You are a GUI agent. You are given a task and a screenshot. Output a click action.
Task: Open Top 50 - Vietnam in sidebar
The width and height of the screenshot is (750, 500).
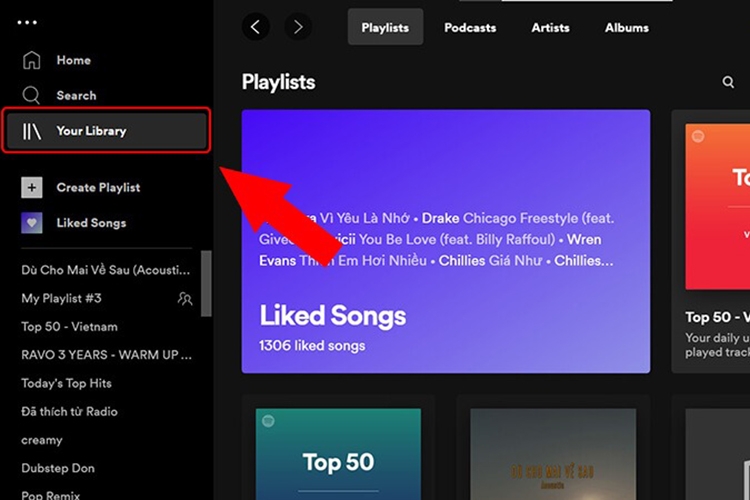(69, 327)
